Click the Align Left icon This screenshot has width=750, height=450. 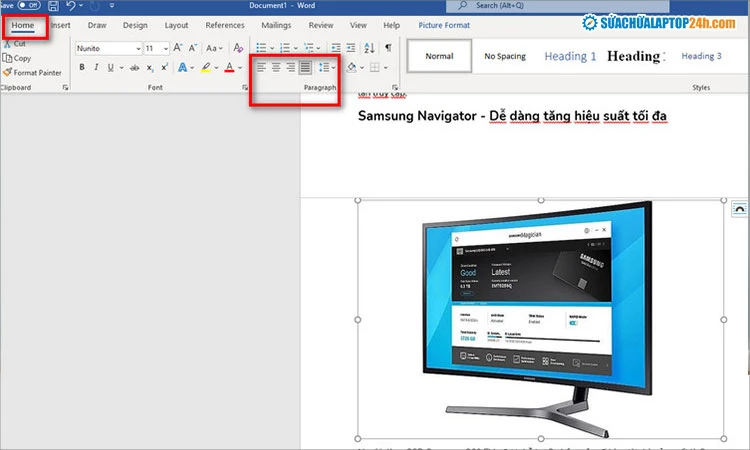(x=261, y=67)
